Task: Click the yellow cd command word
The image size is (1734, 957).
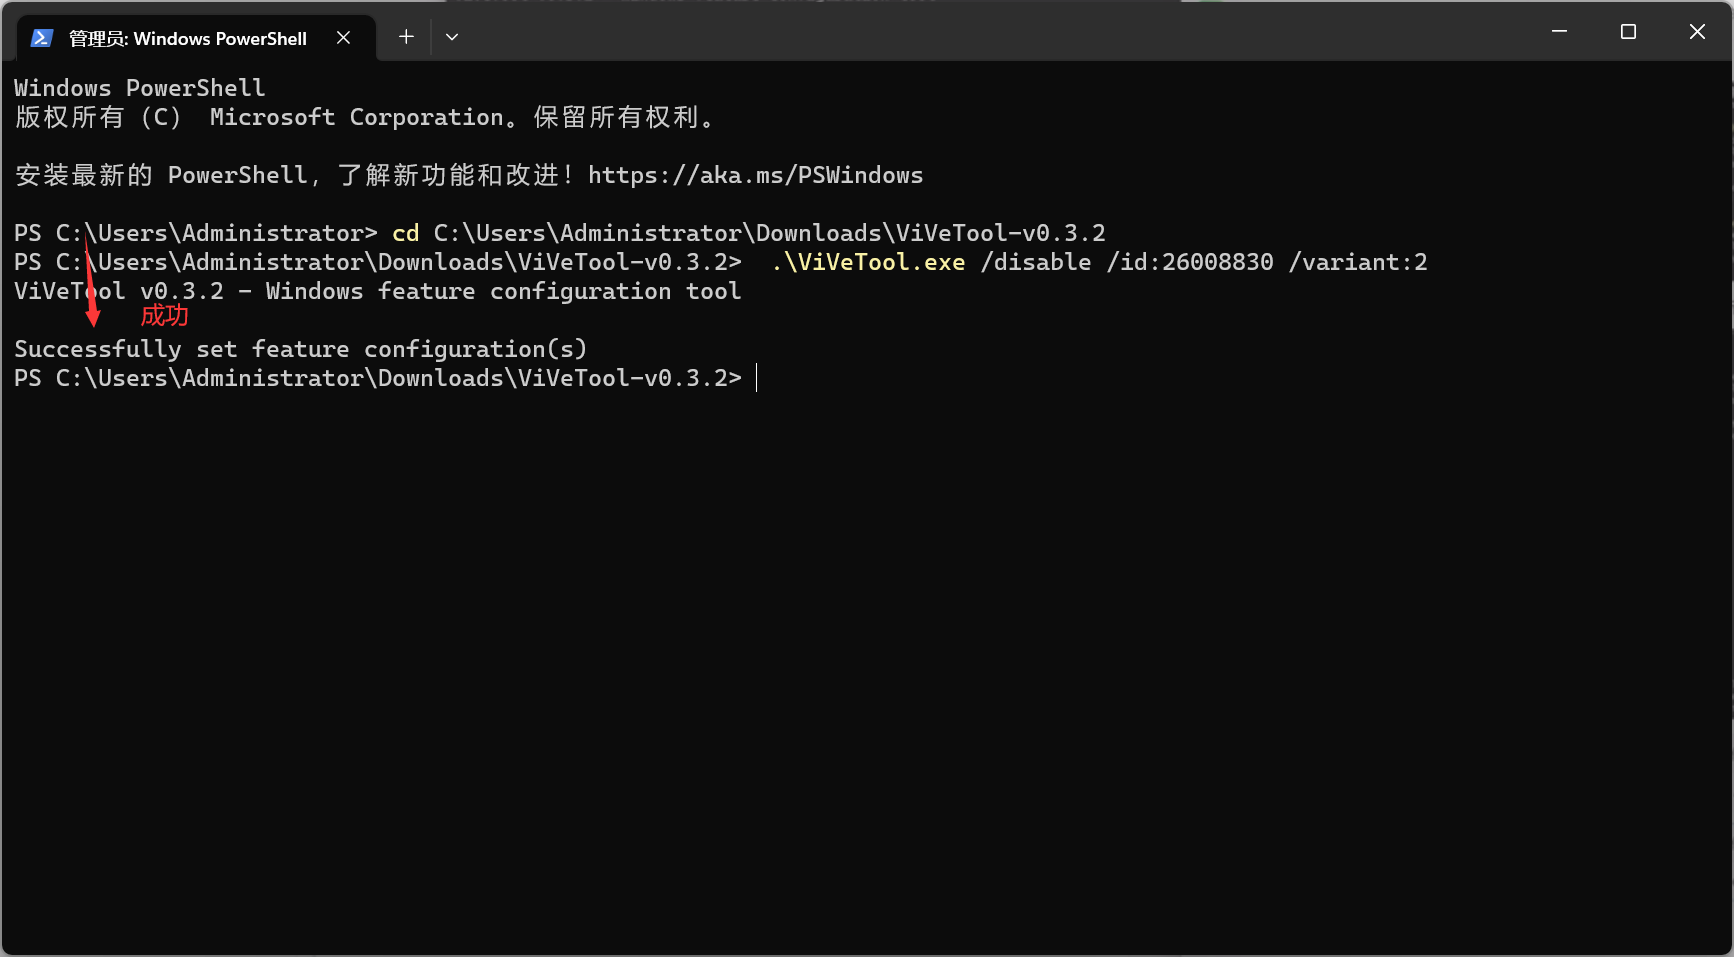Action: pos(405,233)
